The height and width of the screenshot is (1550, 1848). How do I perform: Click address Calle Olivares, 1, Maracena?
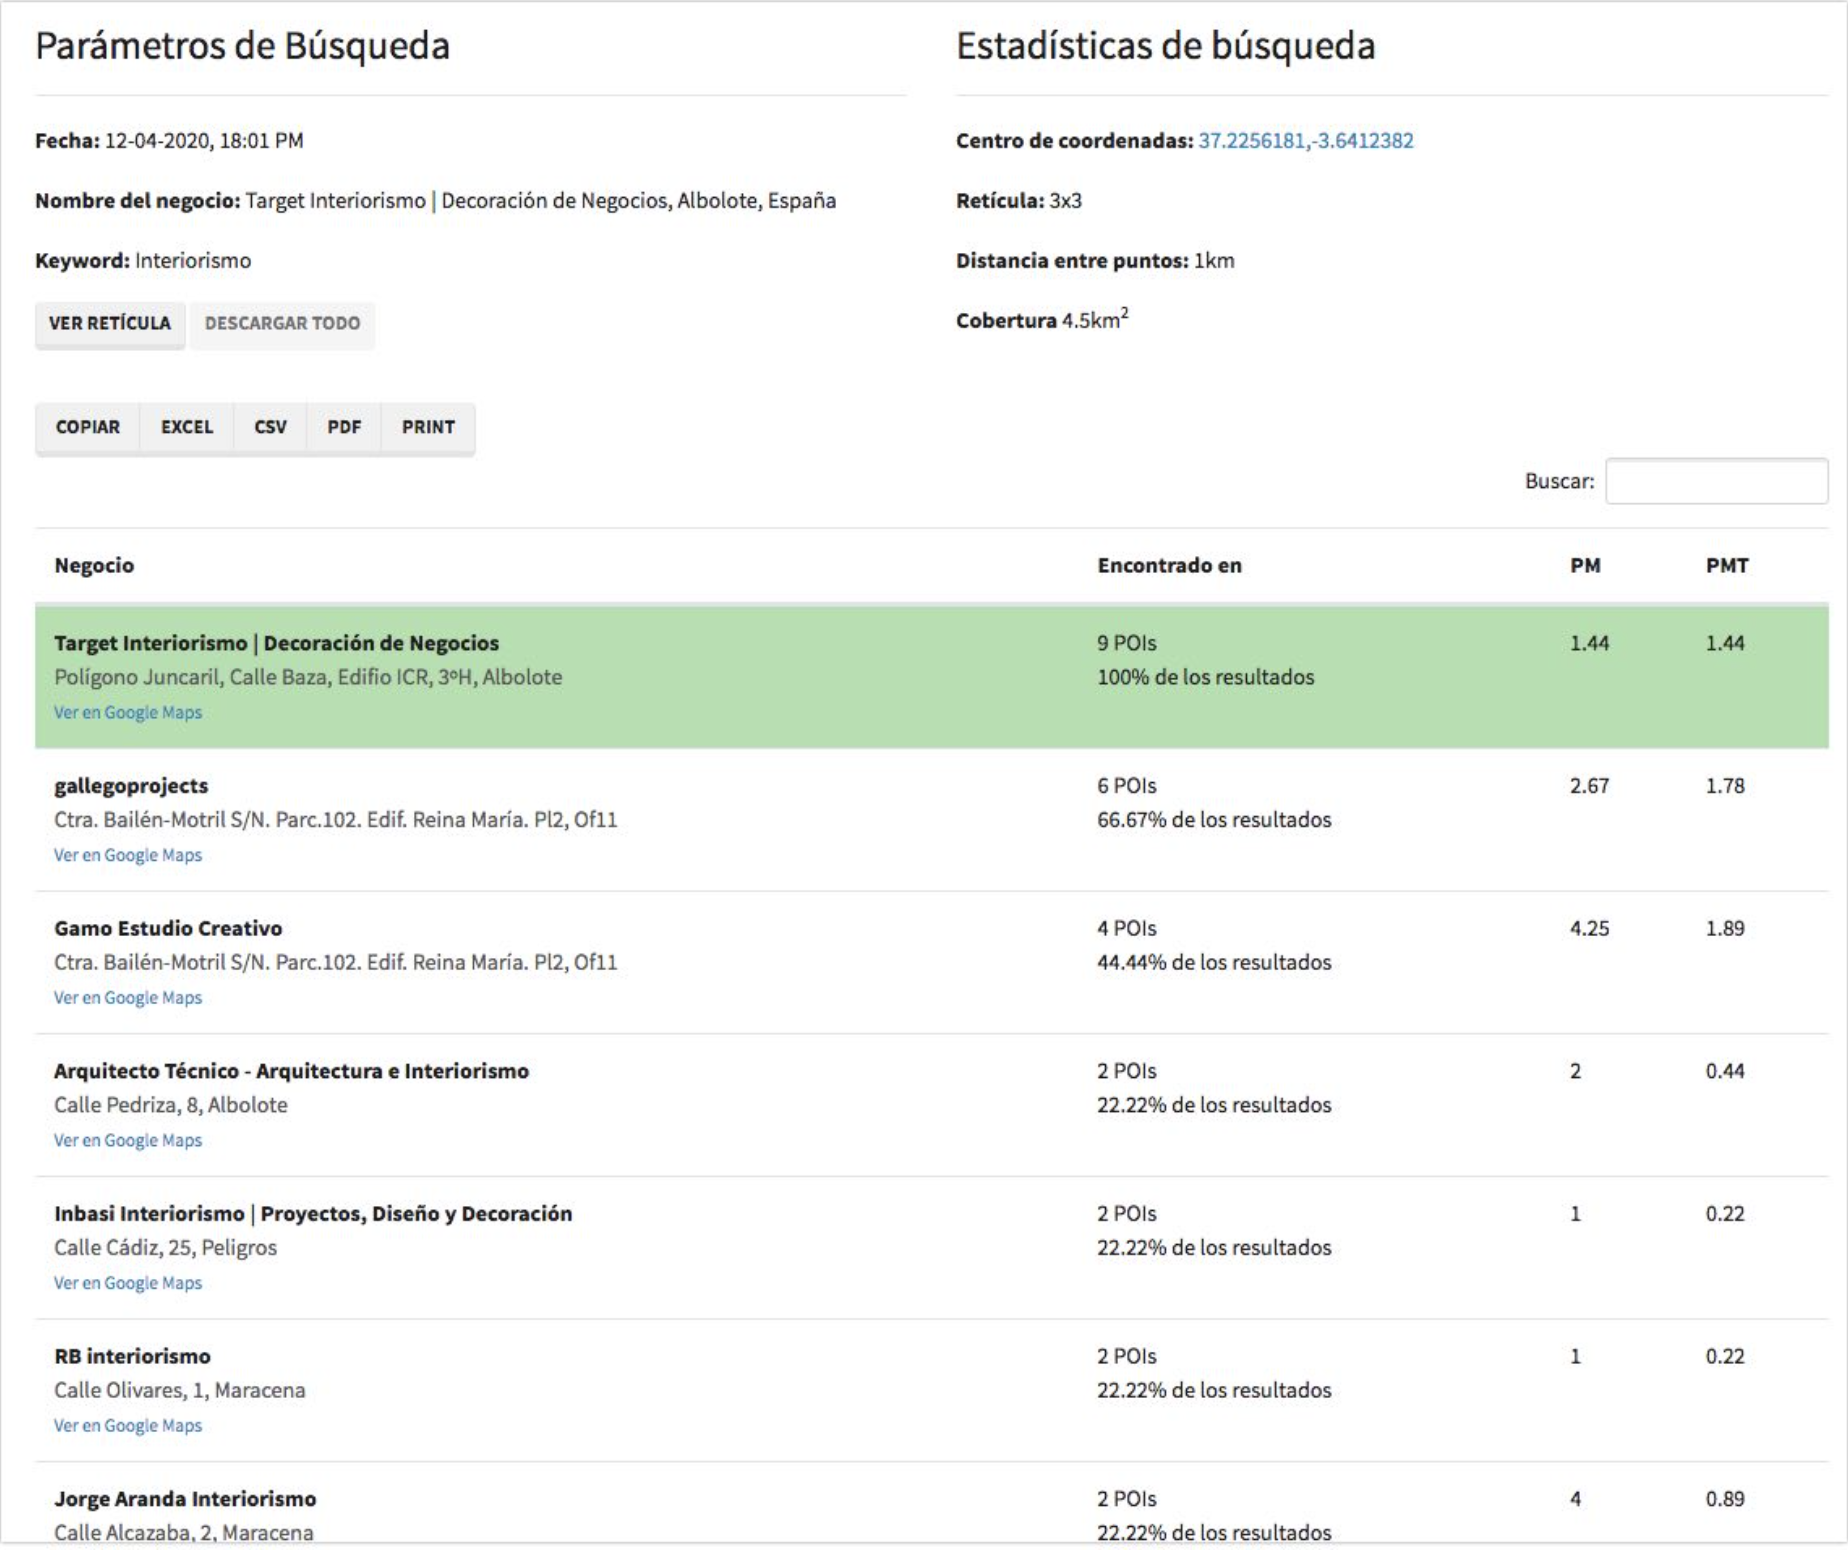pyautogui.click(x=180, y=1391)
